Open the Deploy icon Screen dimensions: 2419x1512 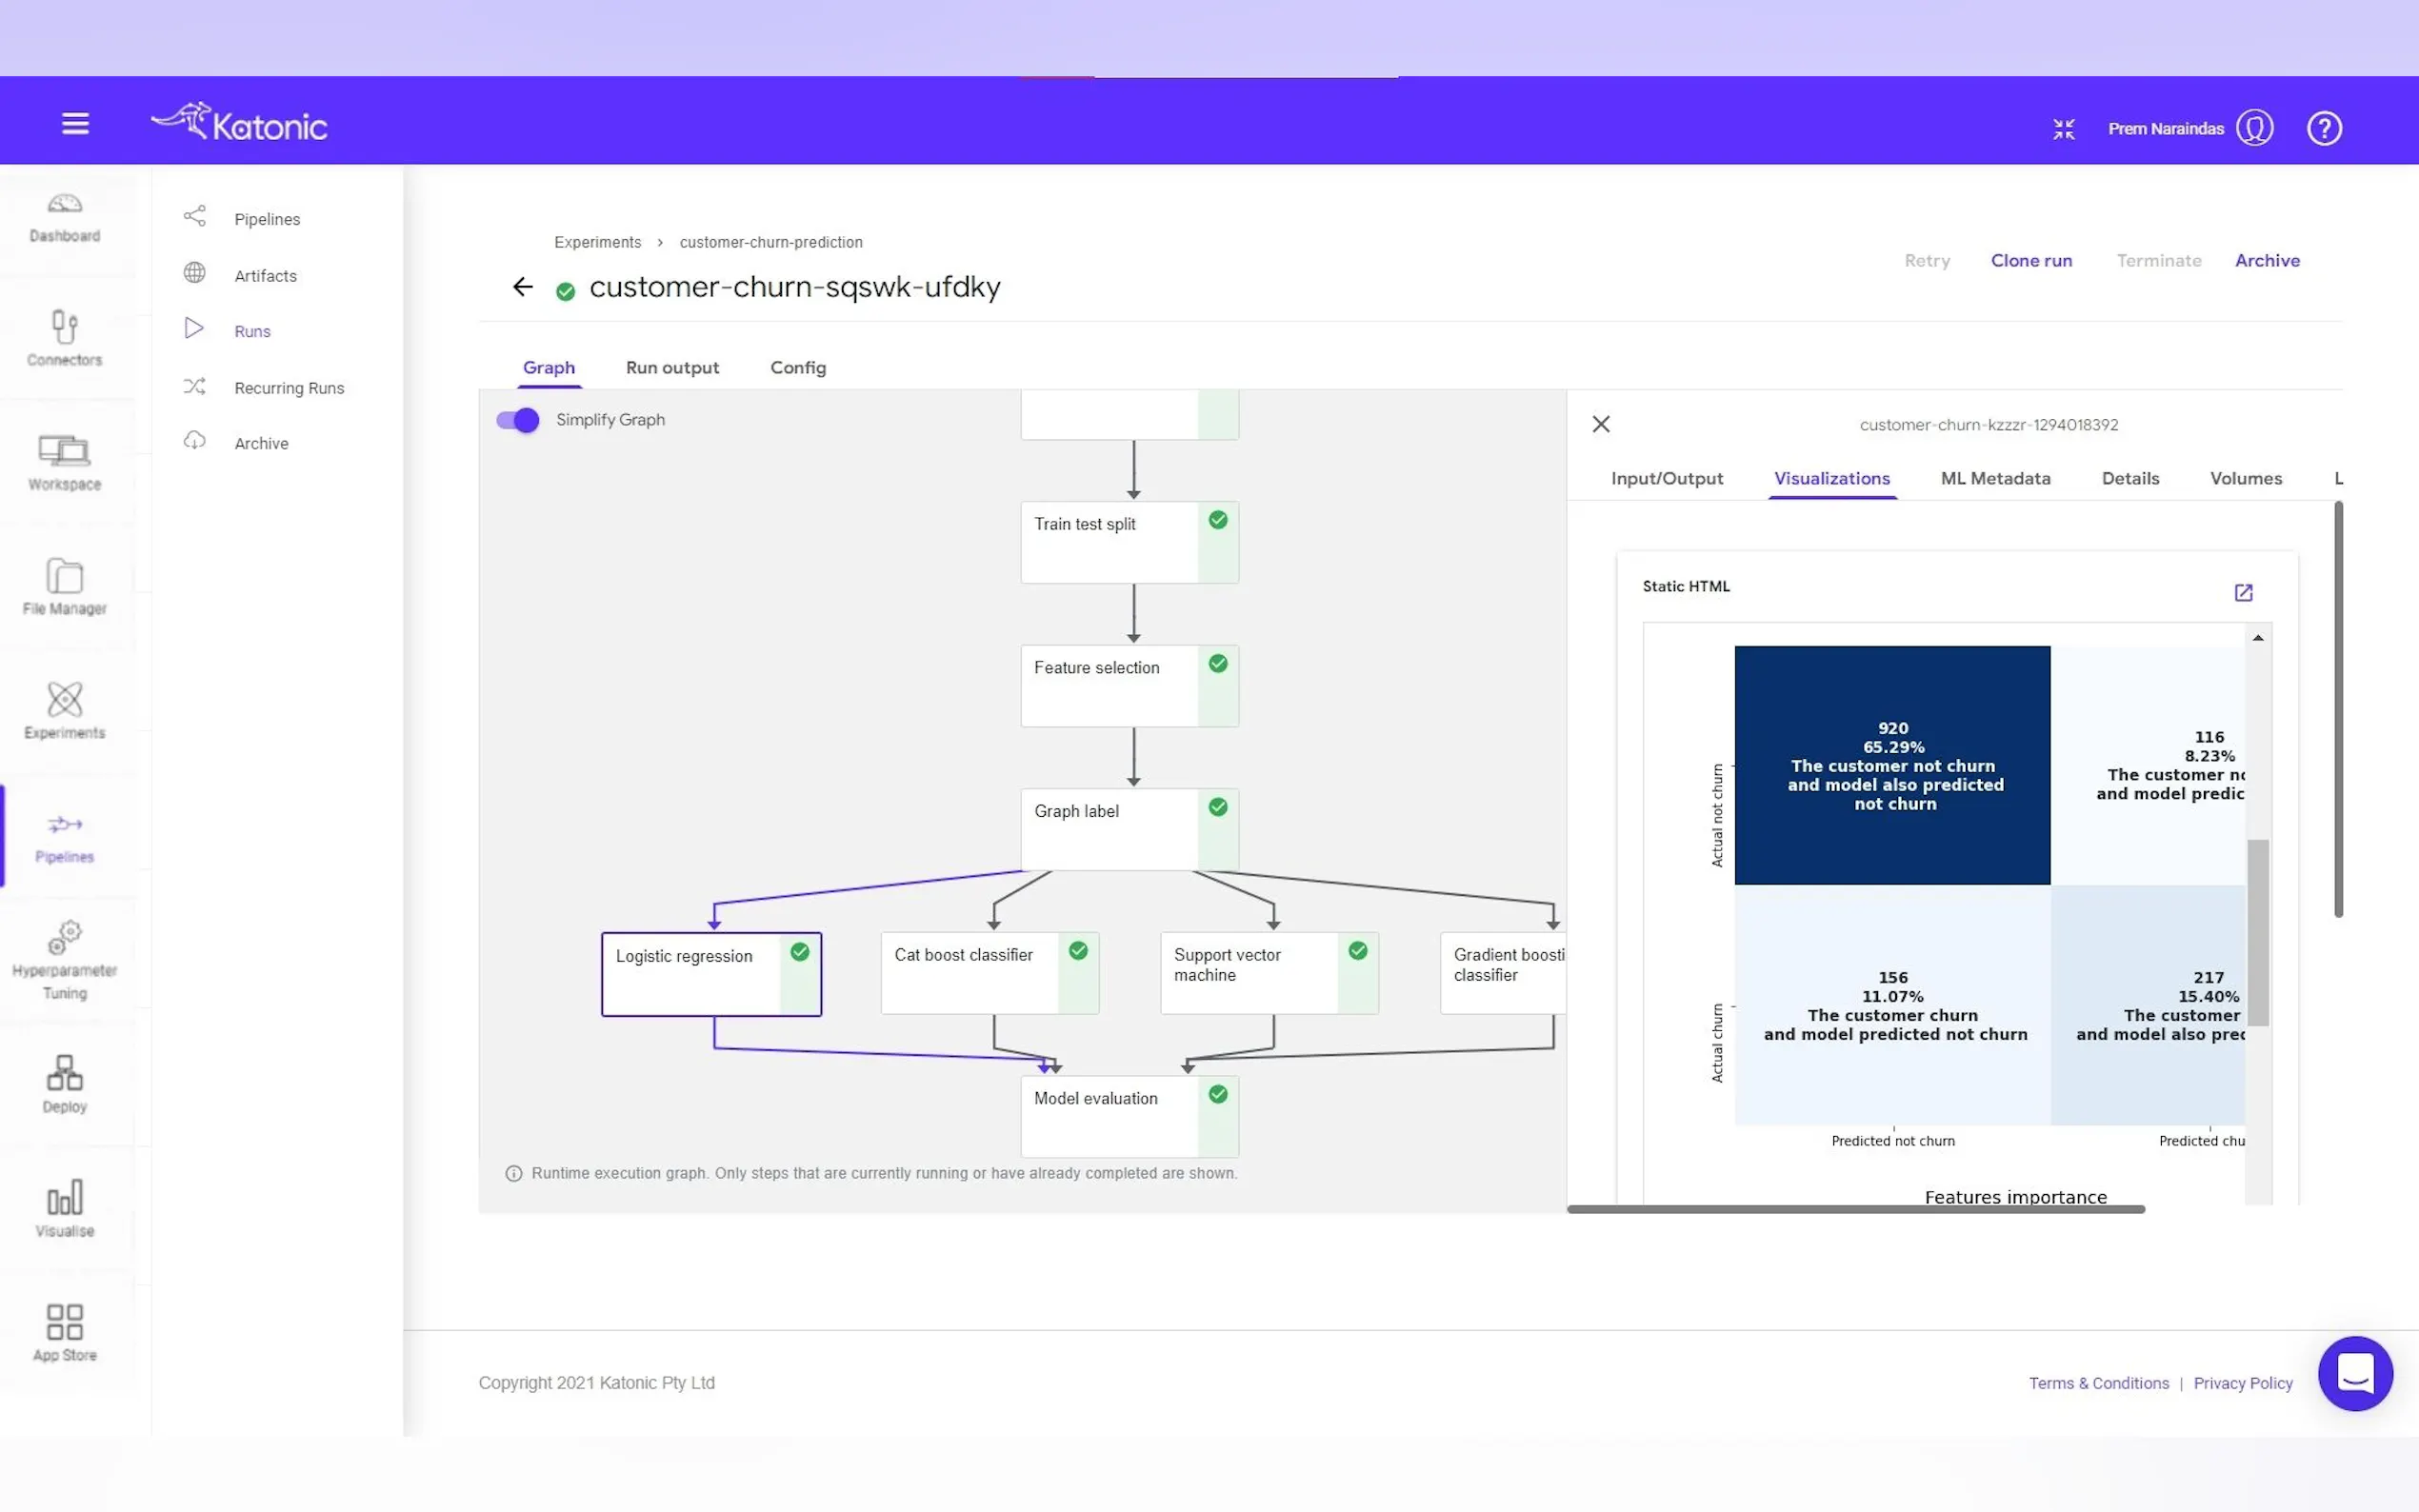[65, 1074]
